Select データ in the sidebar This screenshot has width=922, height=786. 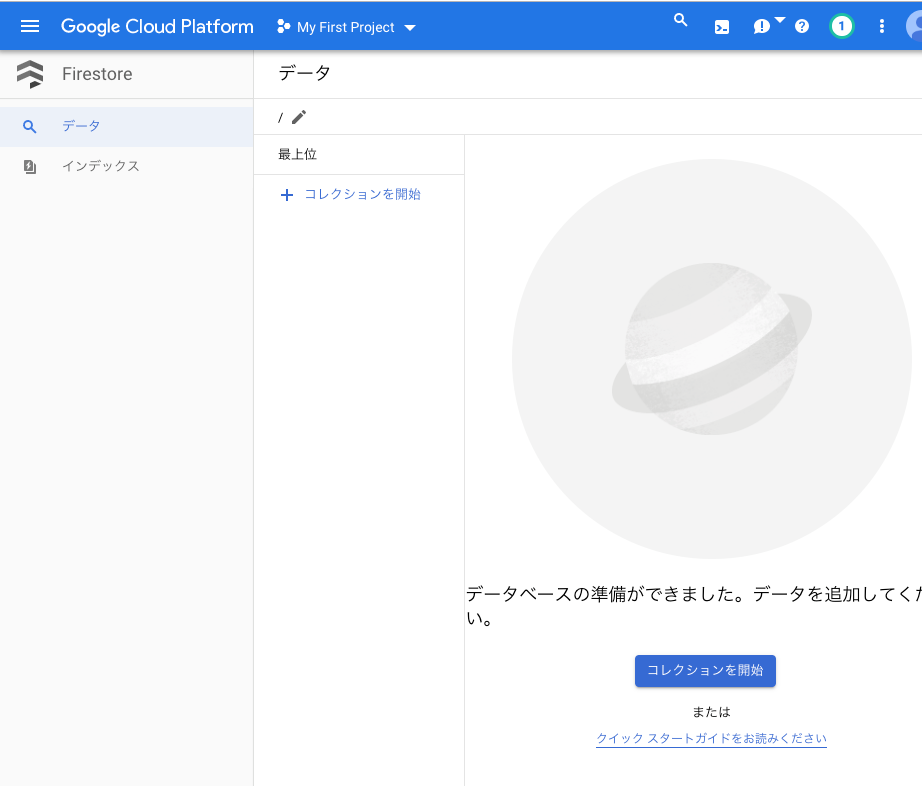126,126
